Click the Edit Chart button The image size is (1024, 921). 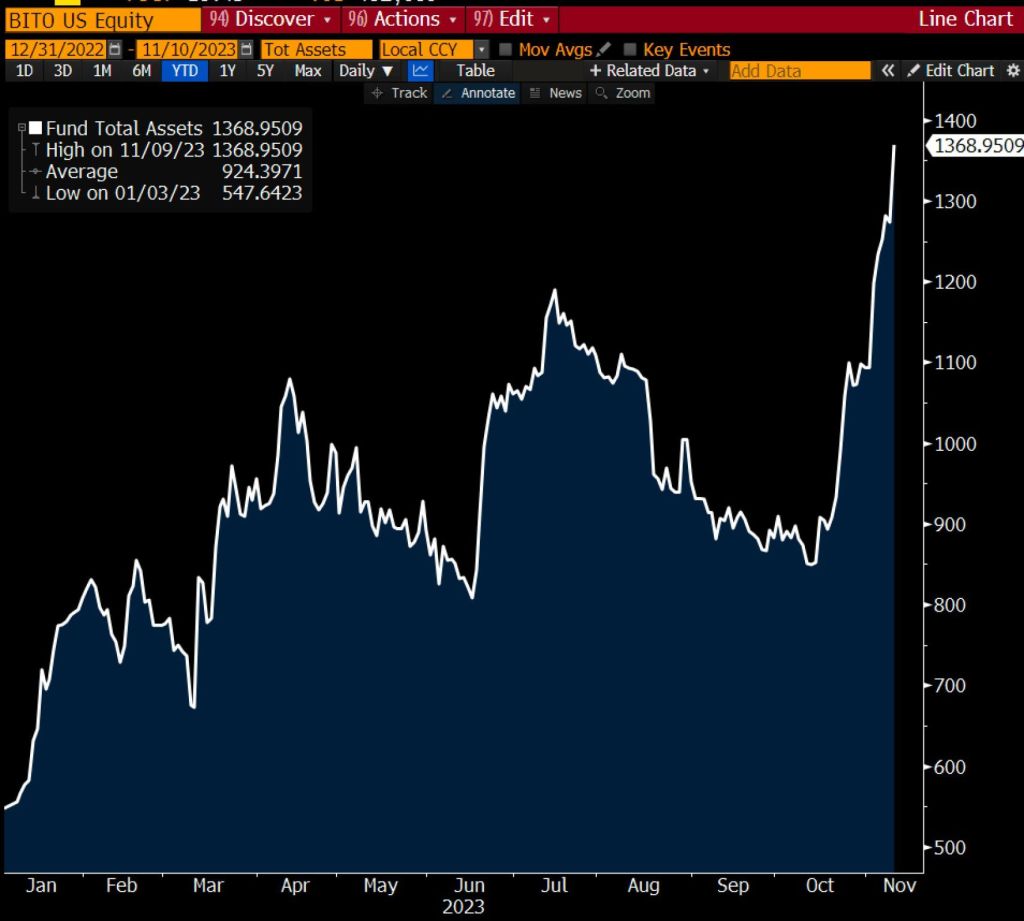[x=951, y=70]
